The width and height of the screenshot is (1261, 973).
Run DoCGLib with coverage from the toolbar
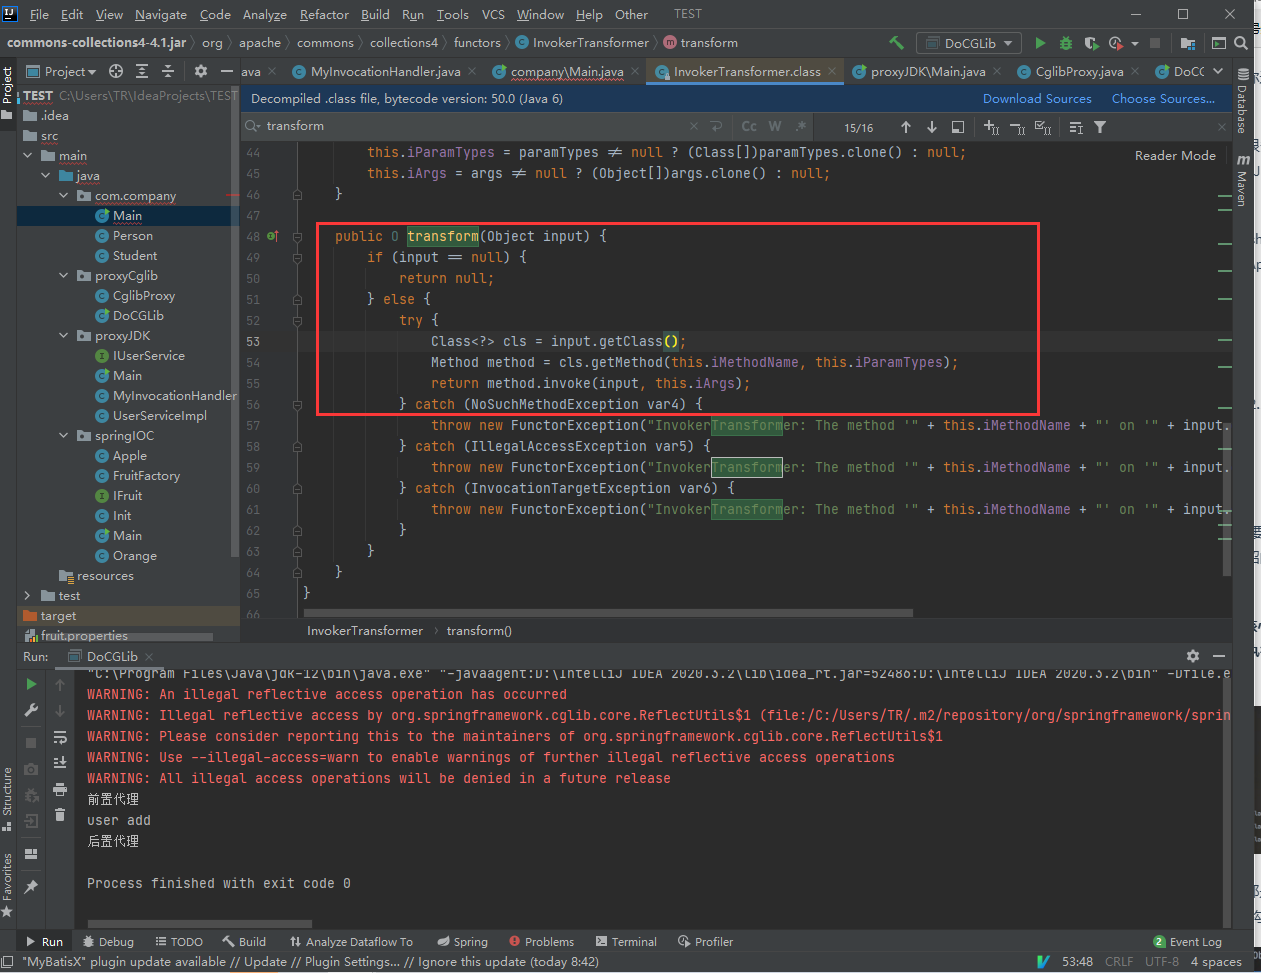click(x=1091, y=43)
